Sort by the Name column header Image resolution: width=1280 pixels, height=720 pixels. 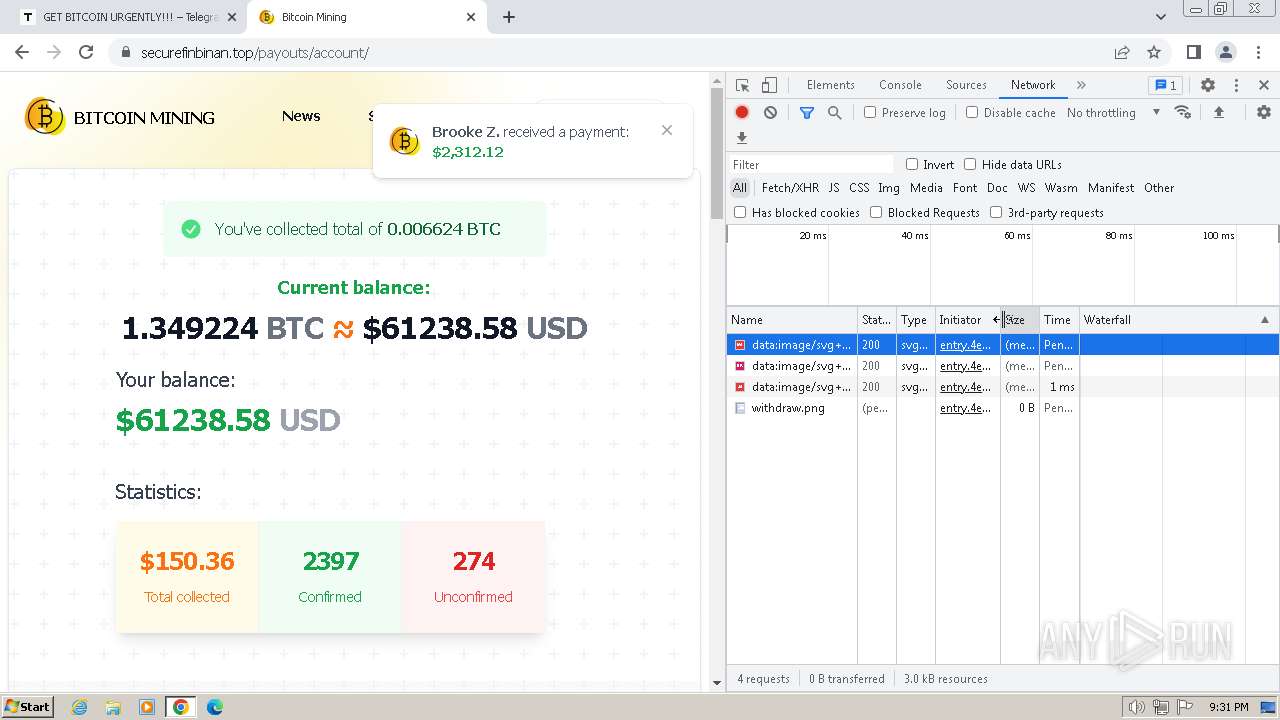[x=792, y=320]
